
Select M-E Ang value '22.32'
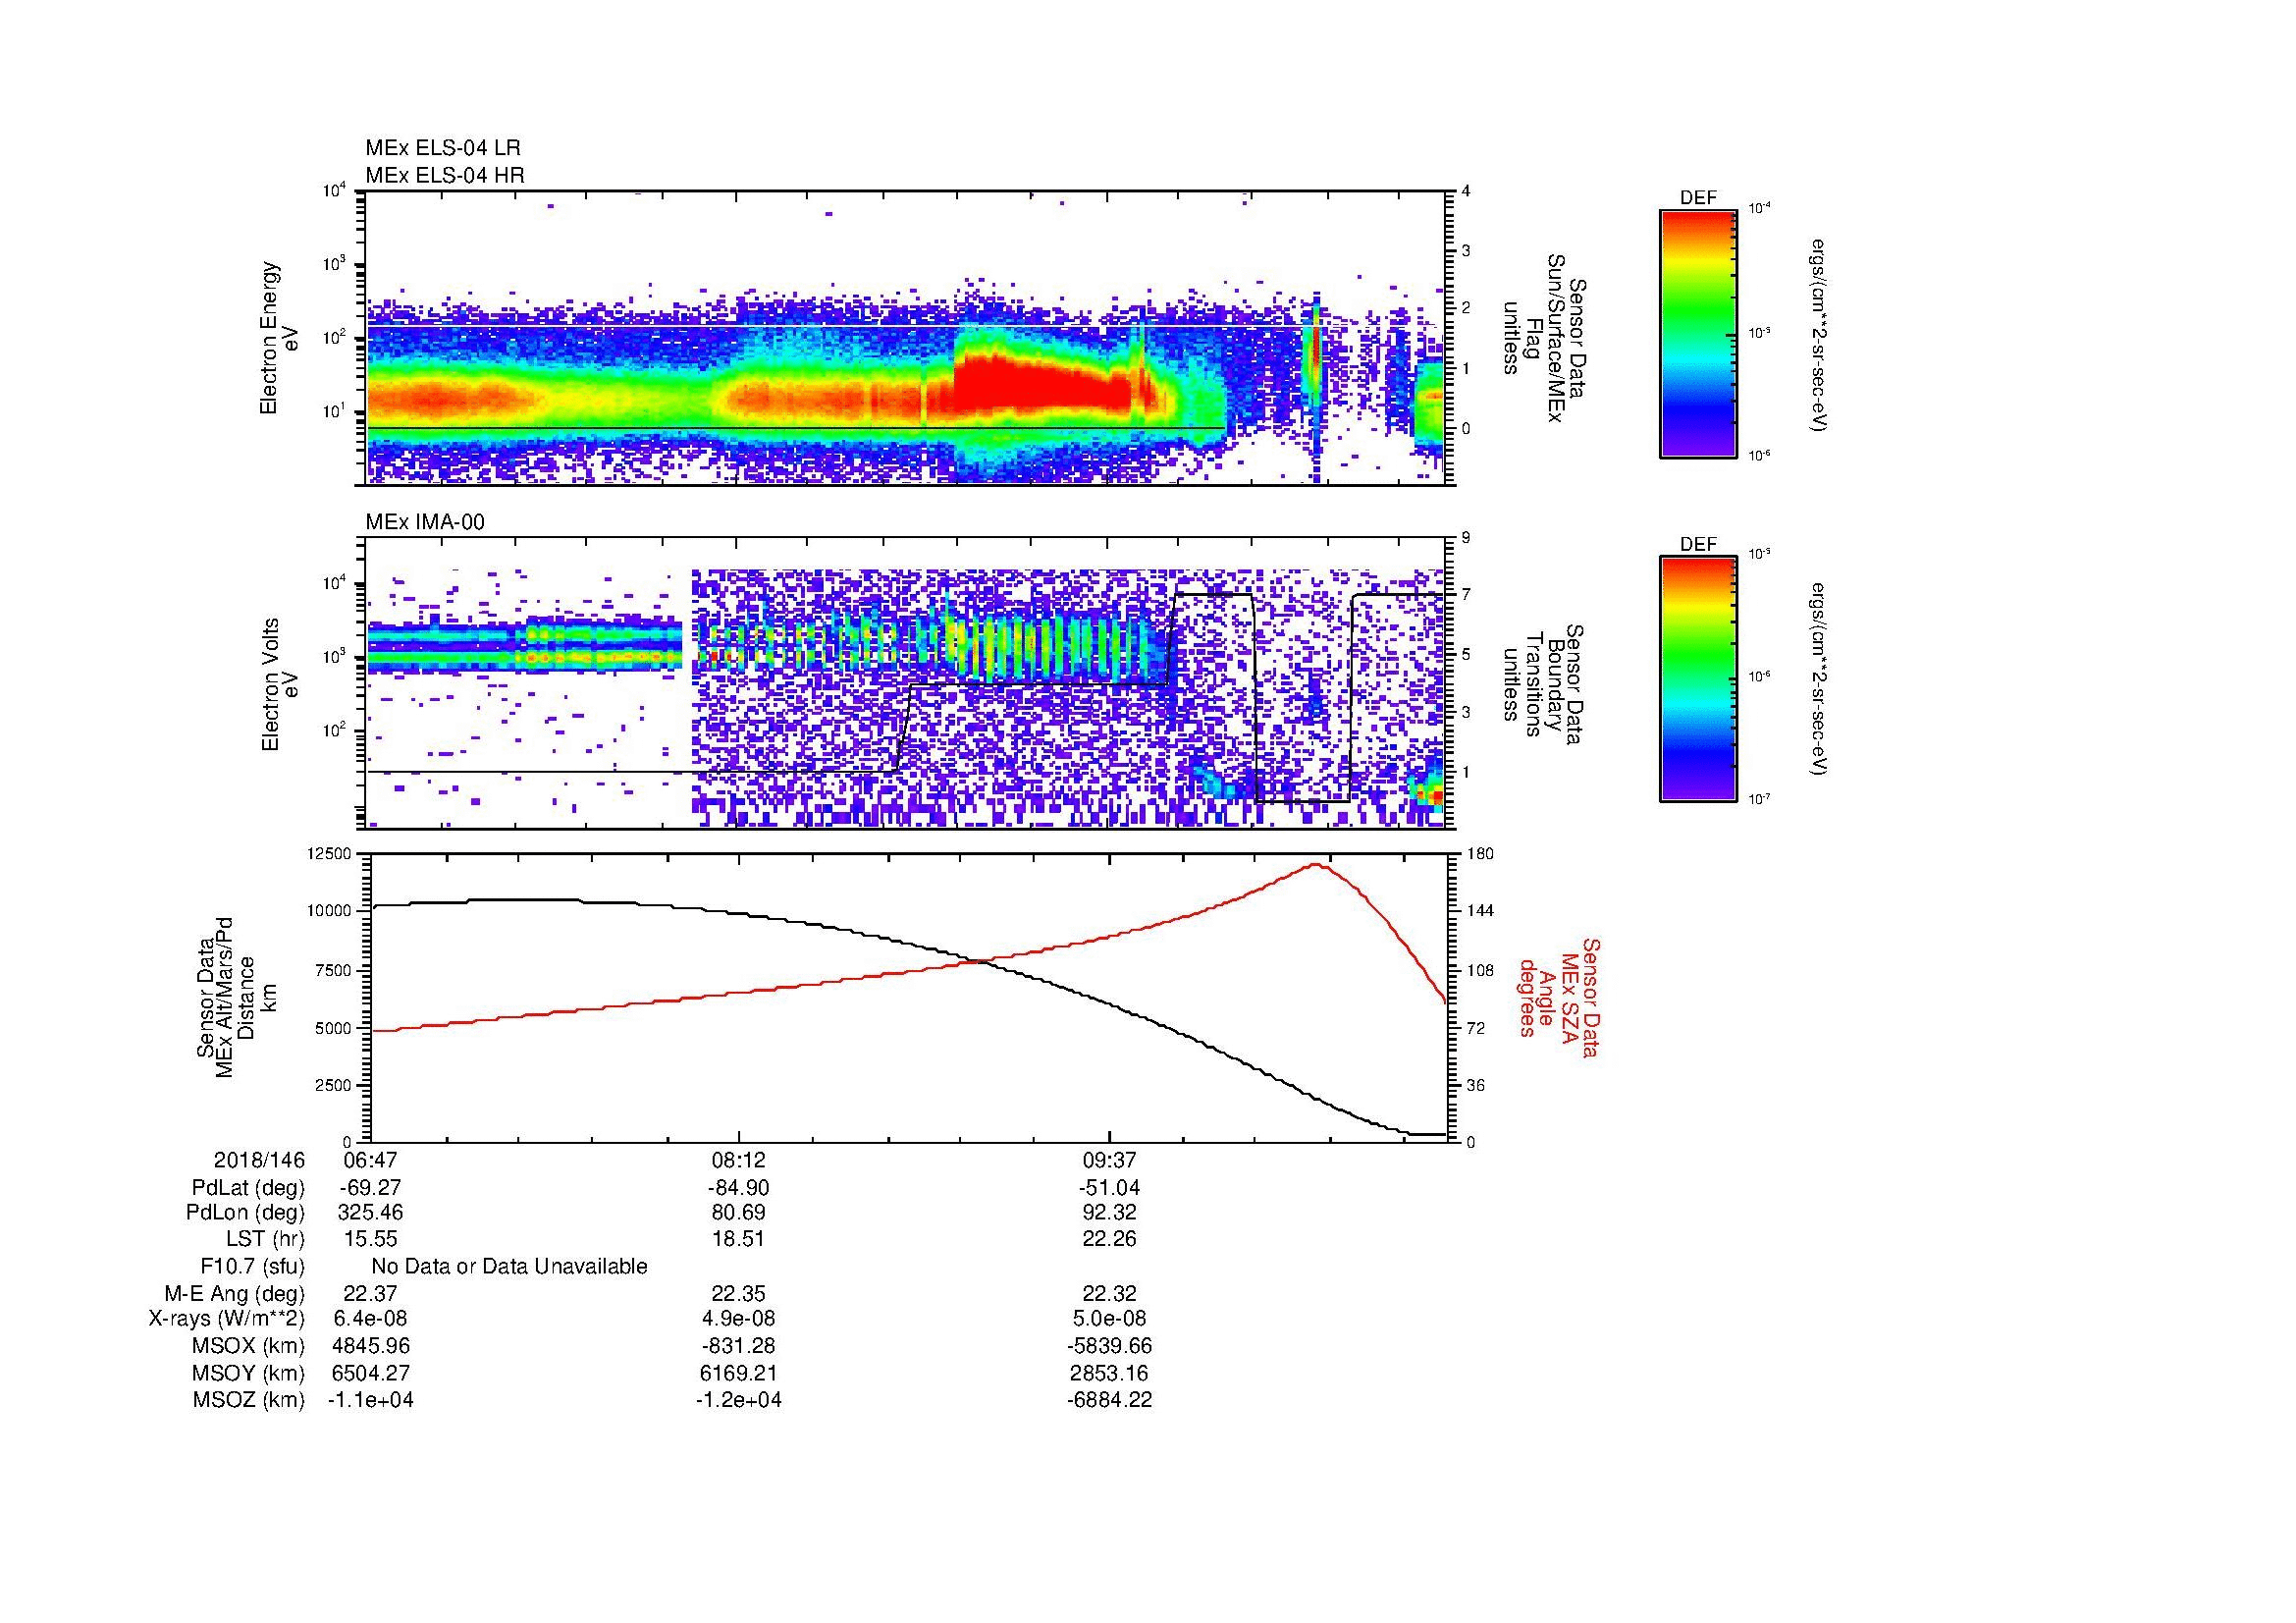tap(1110, 1293)
